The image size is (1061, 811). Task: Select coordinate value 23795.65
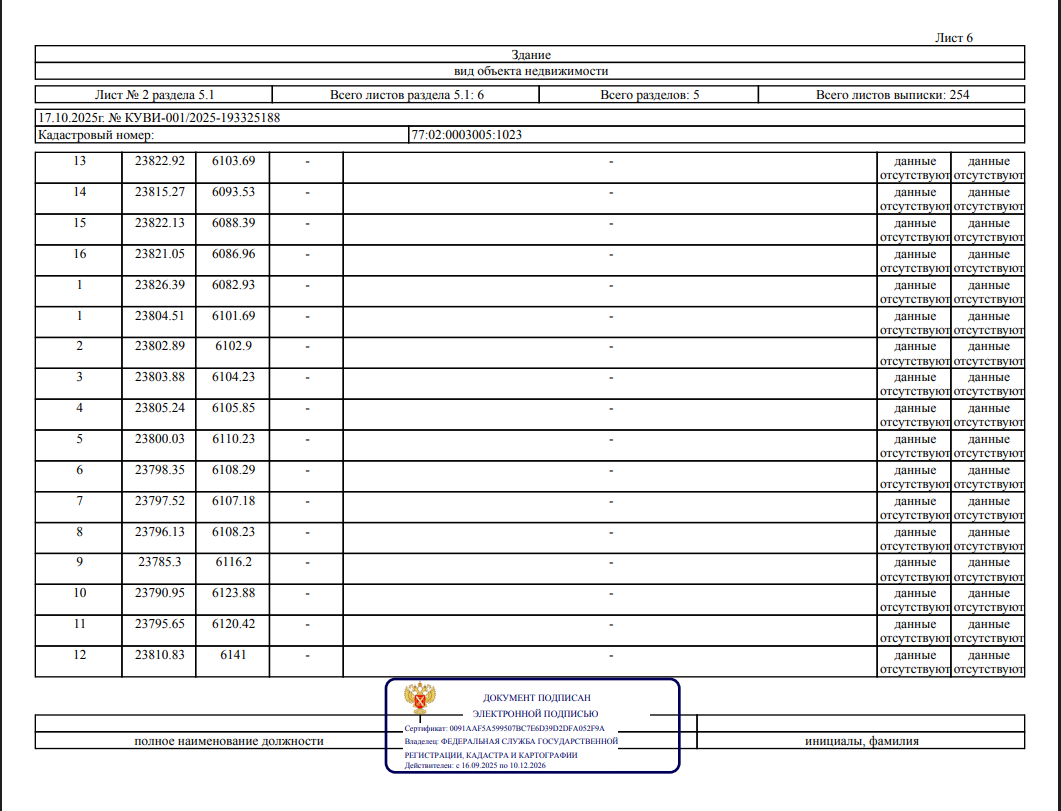pyautogui.click(x=160, y=624)
